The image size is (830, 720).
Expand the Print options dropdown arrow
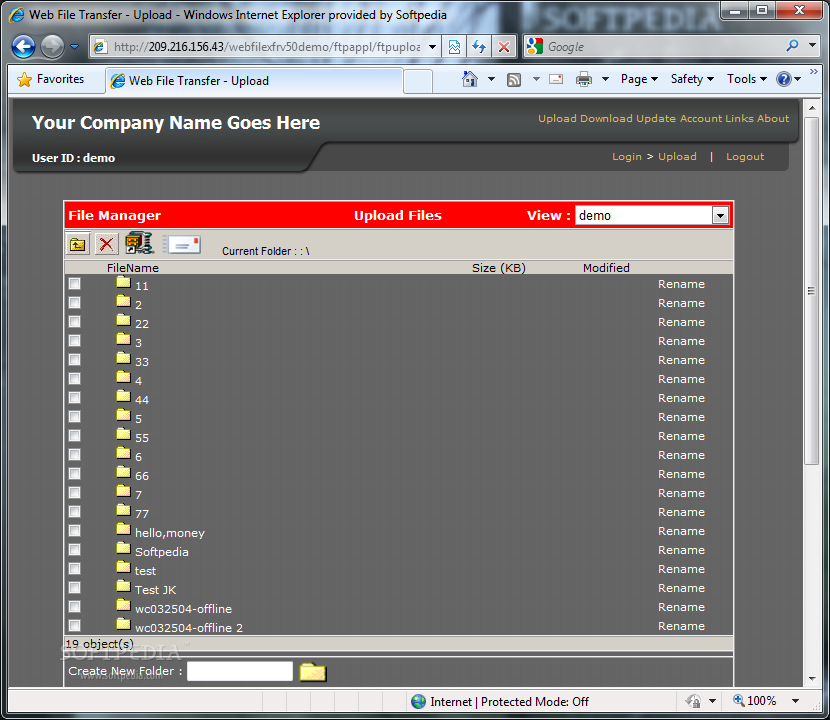606,79
